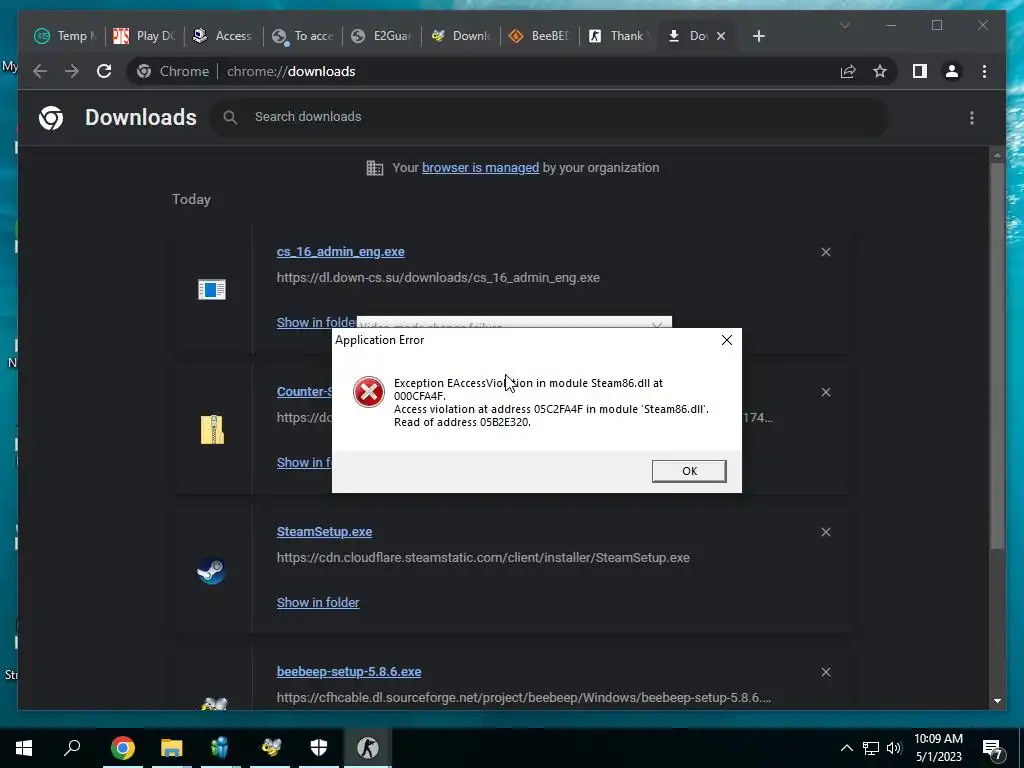Open Windows taskbar search

tap(72, 748)
